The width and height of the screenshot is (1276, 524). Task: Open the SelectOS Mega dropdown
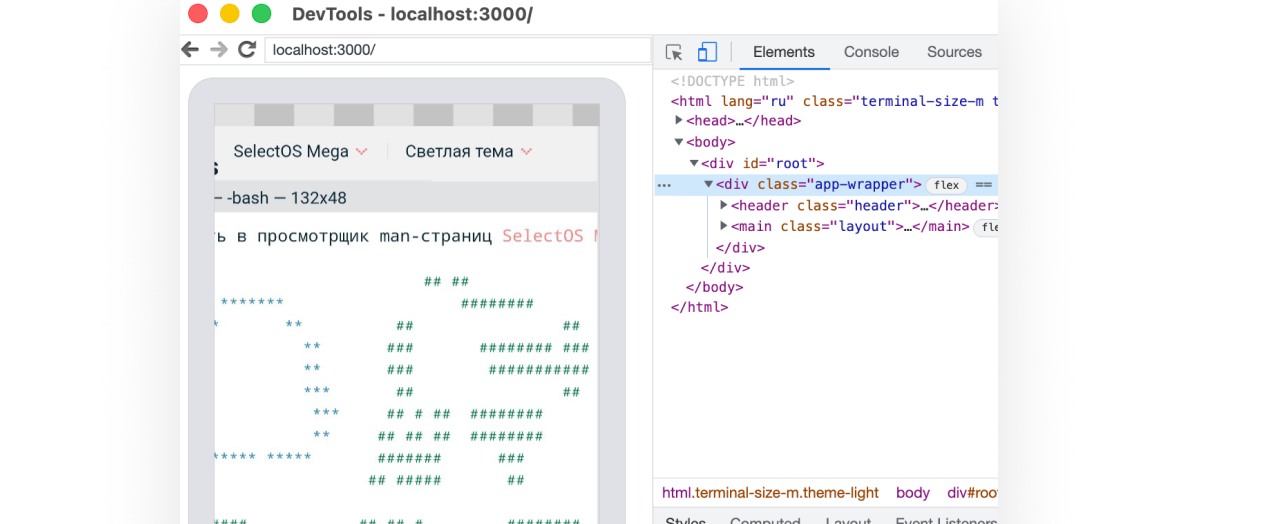click(301, 151)
